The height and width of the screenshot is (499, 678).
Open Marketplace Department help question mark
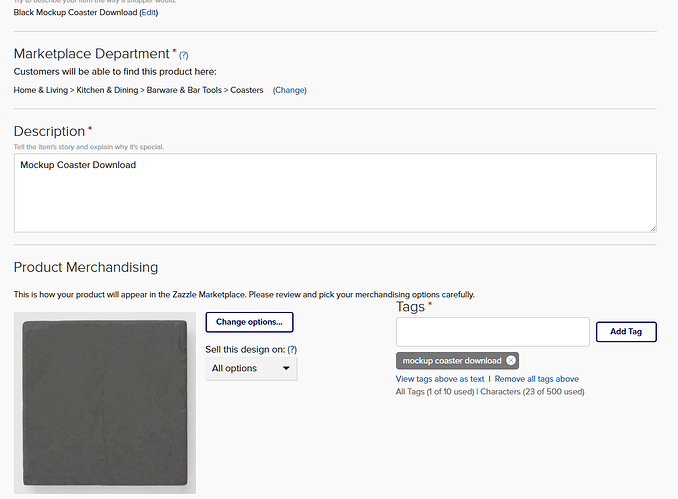point(184,55)
